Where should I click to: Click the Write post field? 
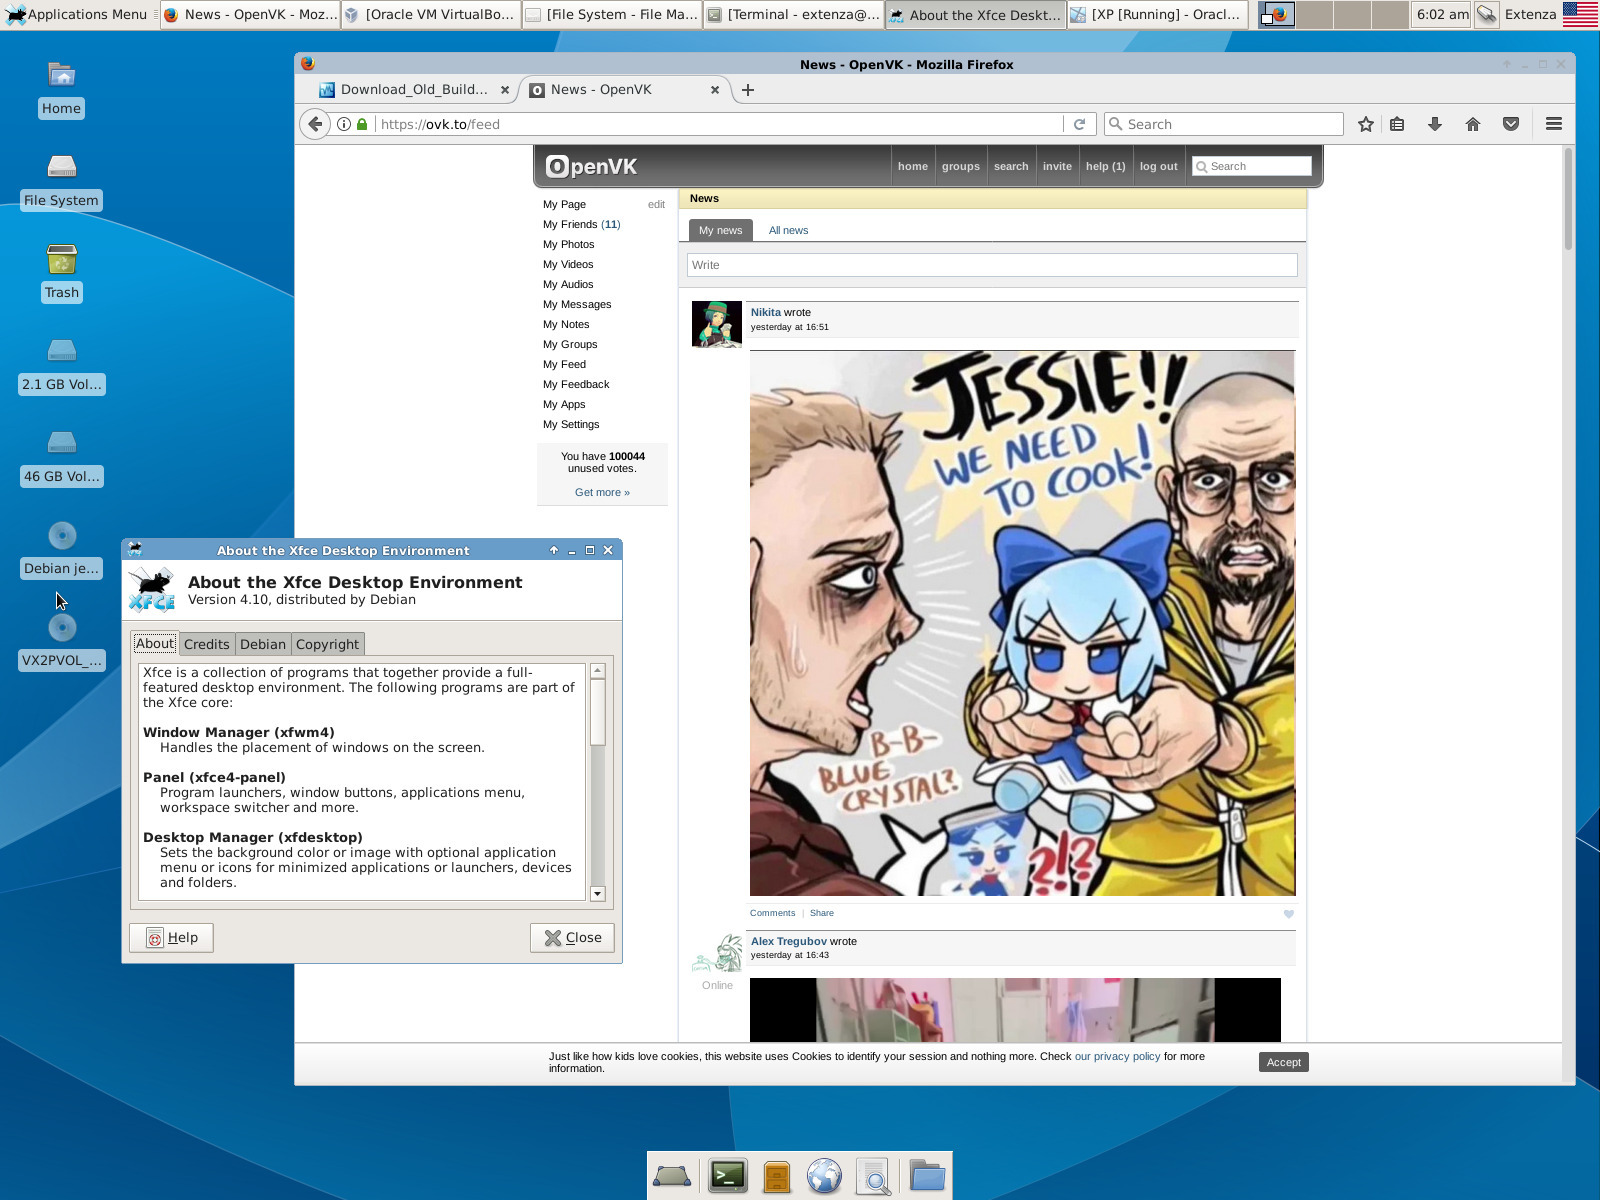[992, 265]
